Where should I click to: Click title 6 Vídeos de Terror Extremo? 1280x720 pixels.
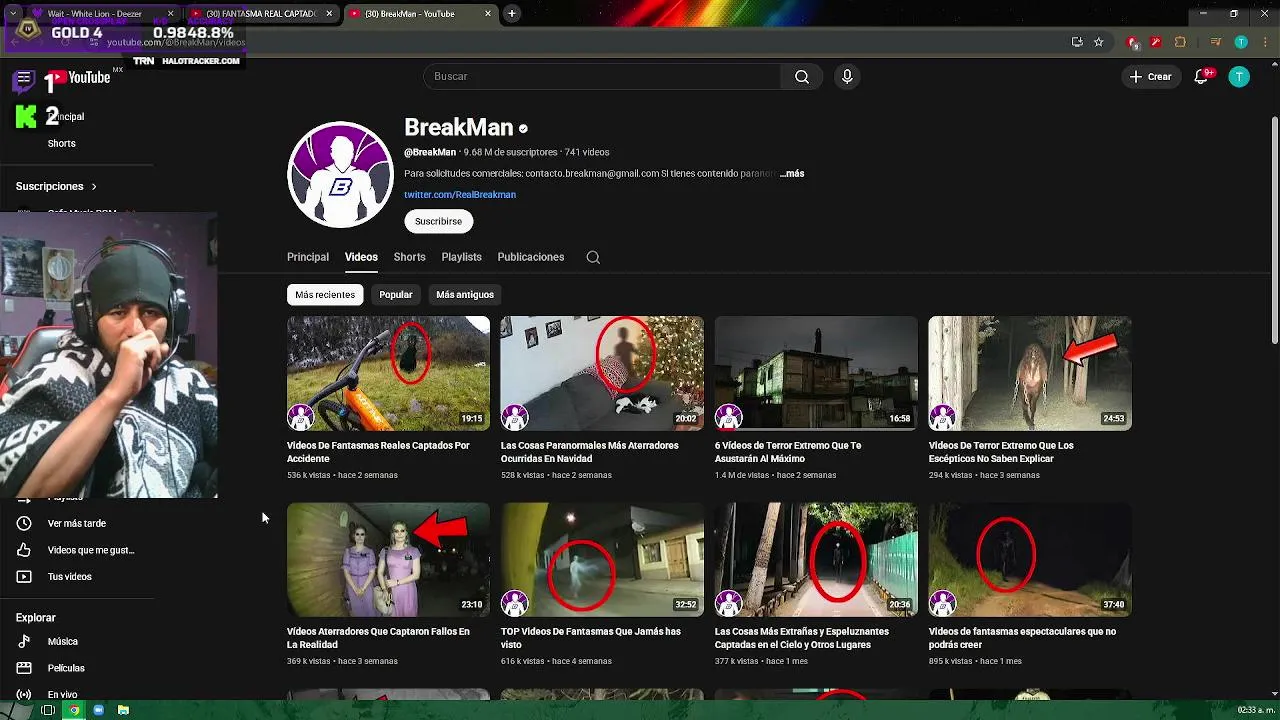tap(788, 452)
